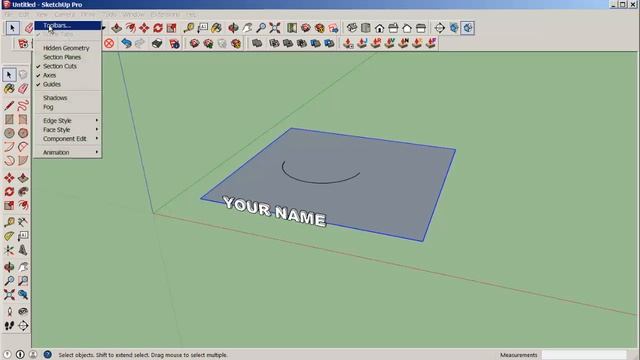Viewport: 640px width, 360px height.
Task: Activate the Walk footprints tool
Action: 9,325
